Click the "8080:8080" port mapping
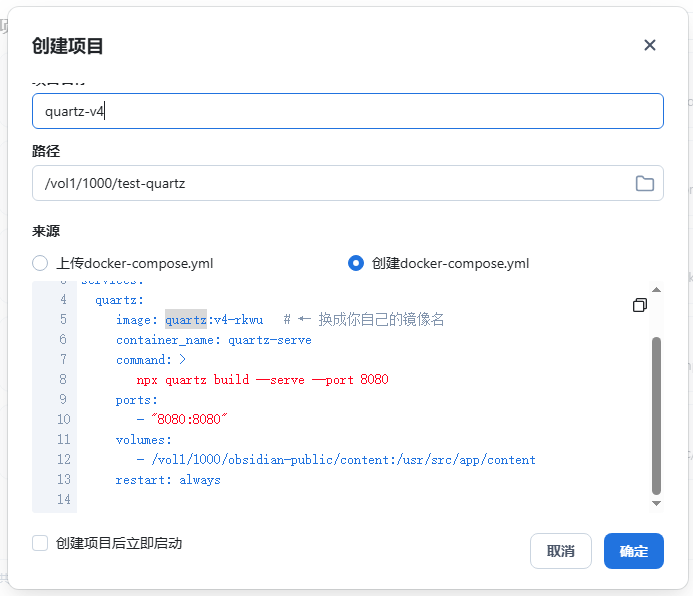The image size is (693, 596). point(189,419)
